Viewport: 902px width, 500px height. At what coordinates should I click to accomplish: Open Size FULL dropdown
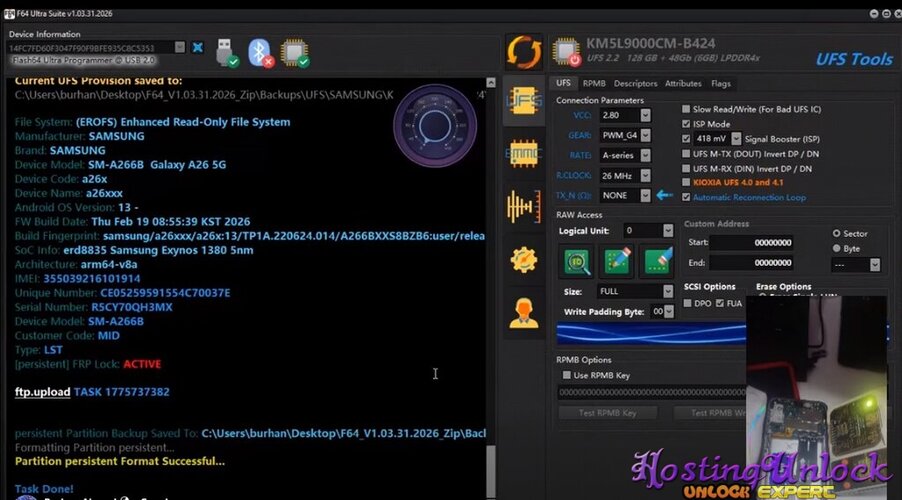click(x=668, y=291)
